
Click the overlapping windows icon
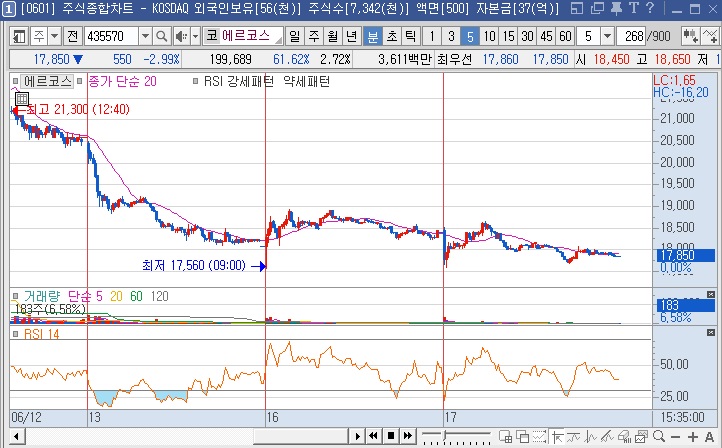[523, 436]
